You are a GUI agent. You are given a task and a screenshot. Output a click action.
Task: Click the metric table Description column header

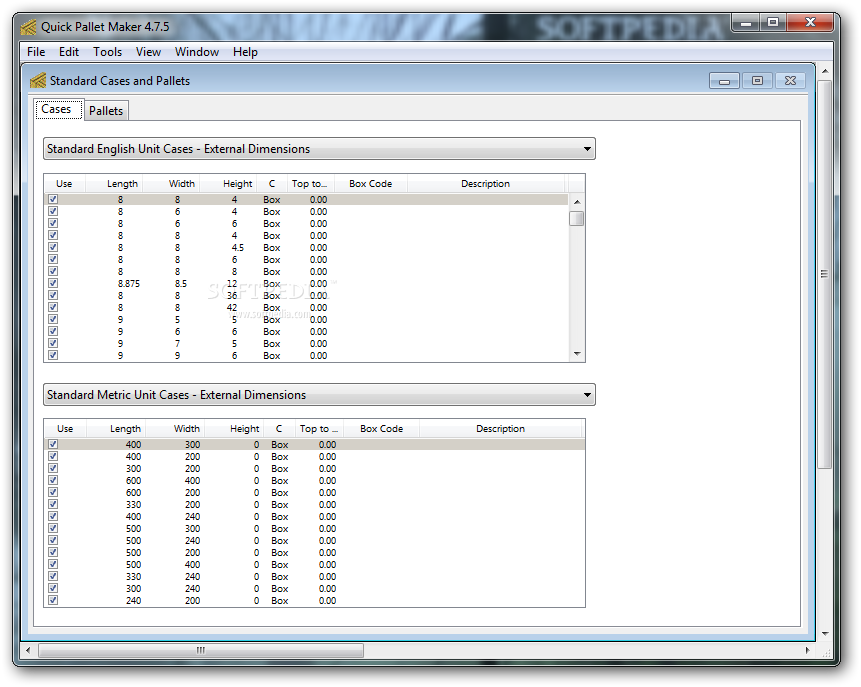(x=500, y=428)
